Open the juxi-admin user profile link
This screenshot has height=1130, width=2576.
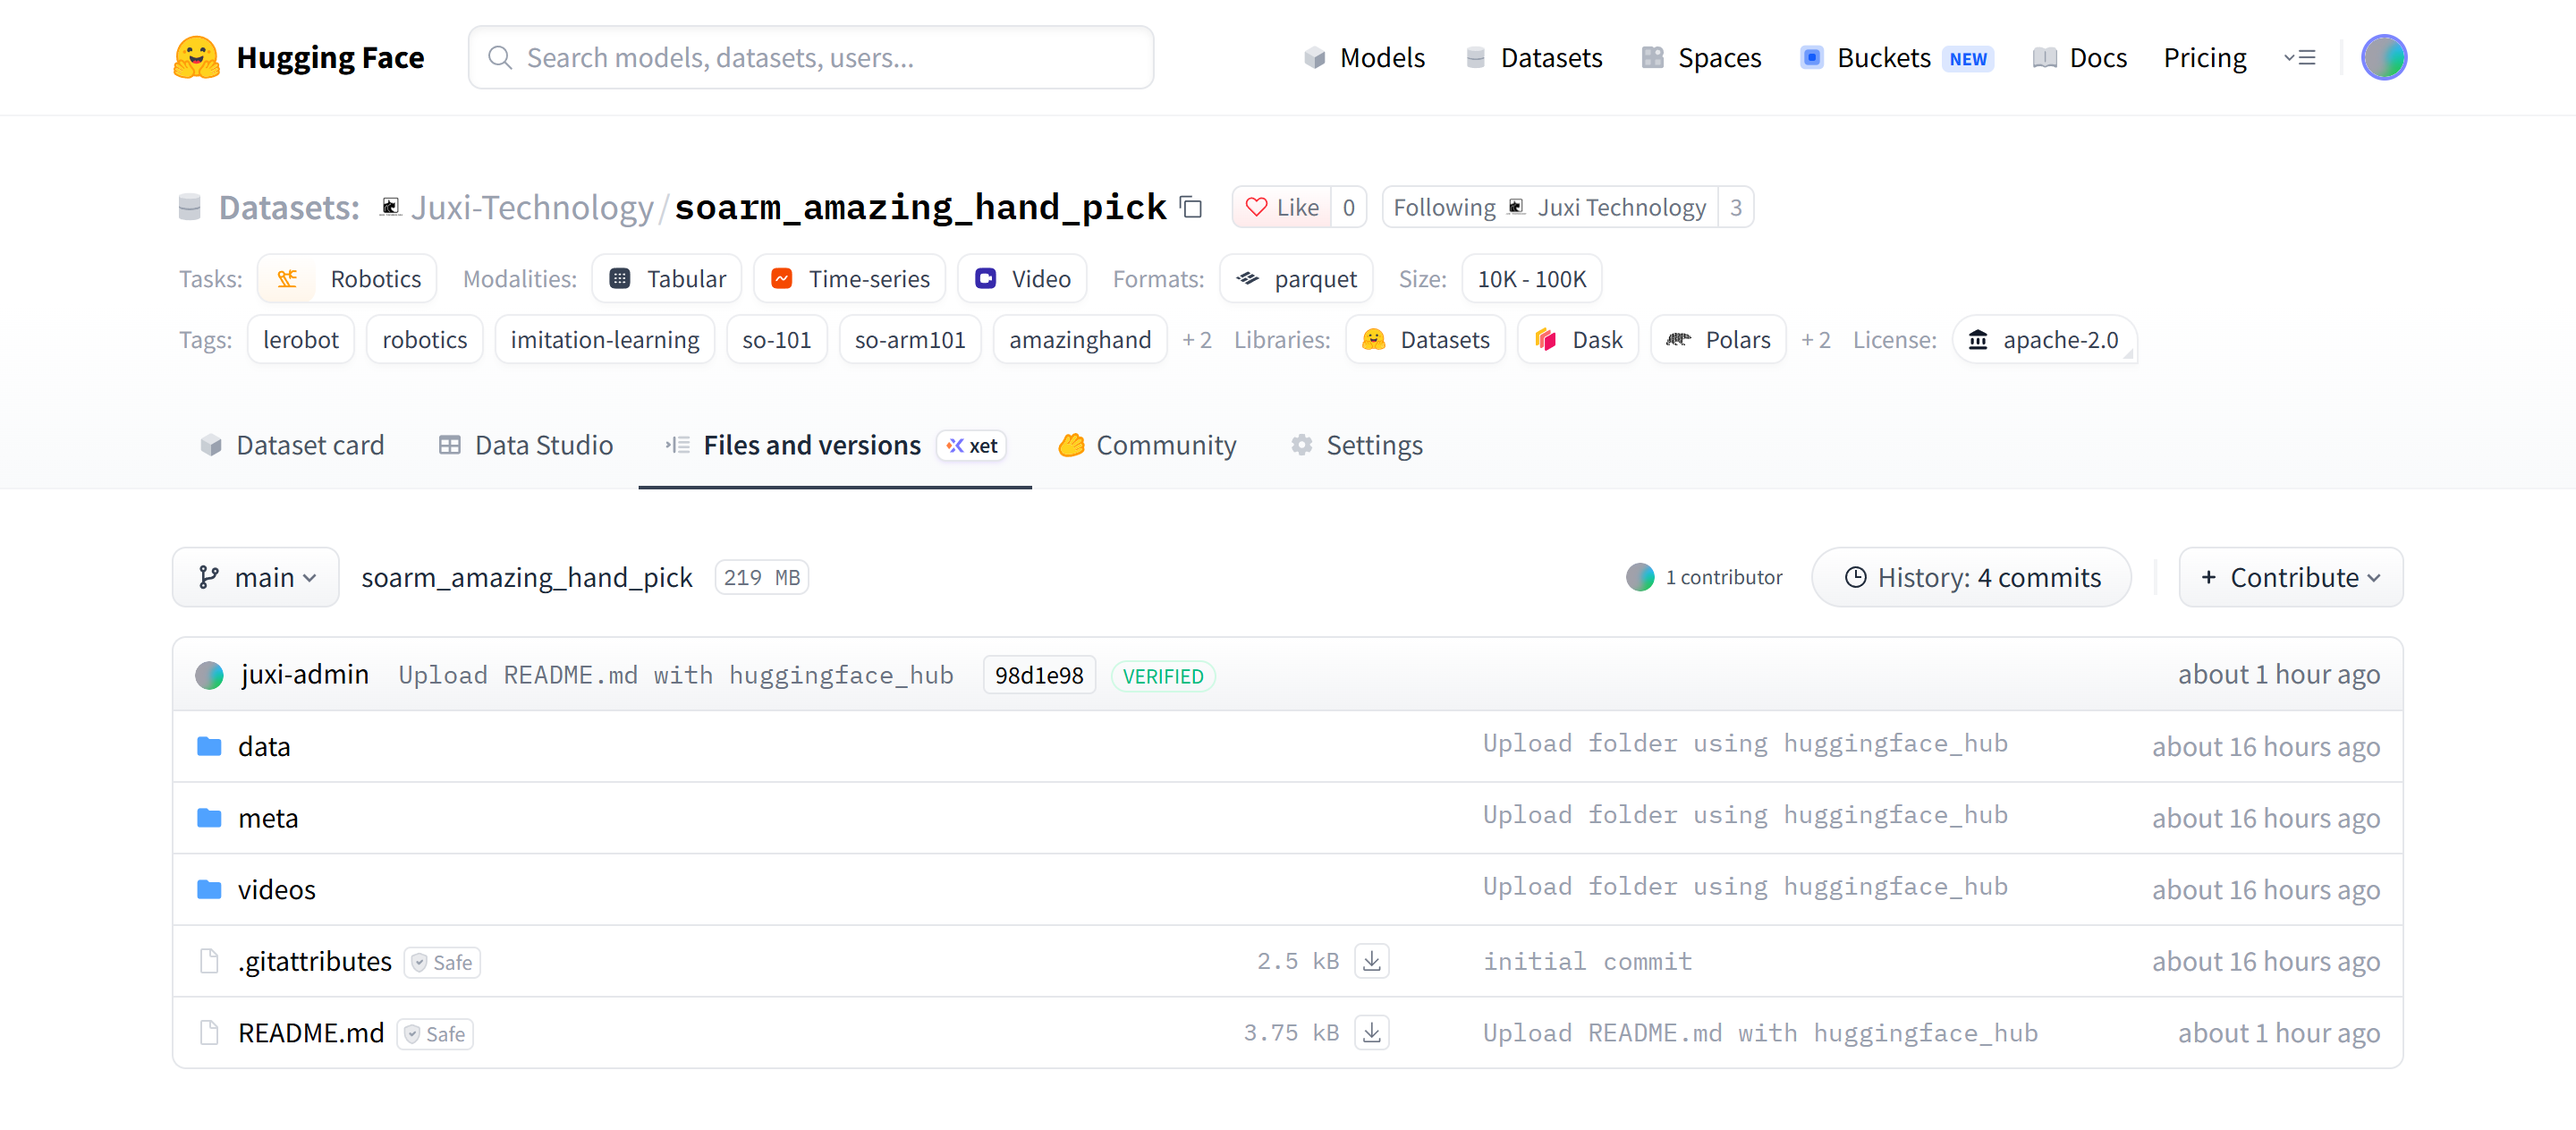pyautogui.click(x=305, y=675)
